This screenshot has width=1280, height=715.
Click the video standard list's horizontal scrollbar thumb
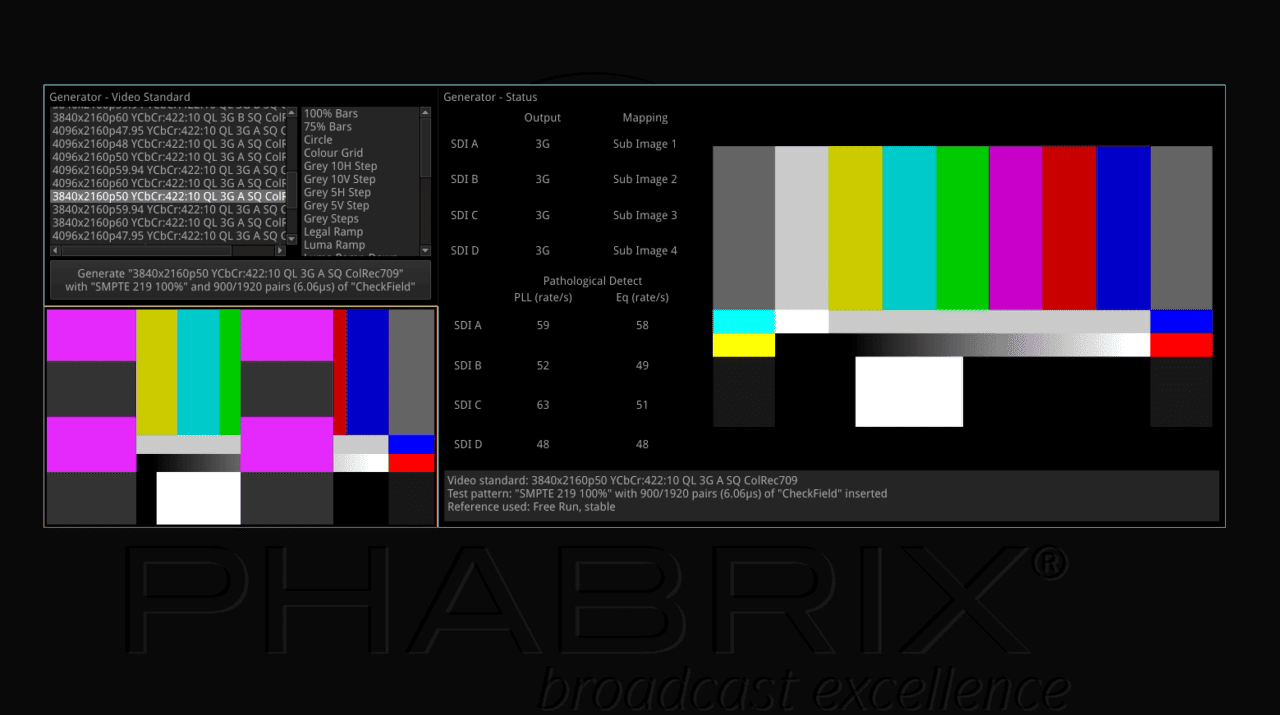click(x=145, y=250)
